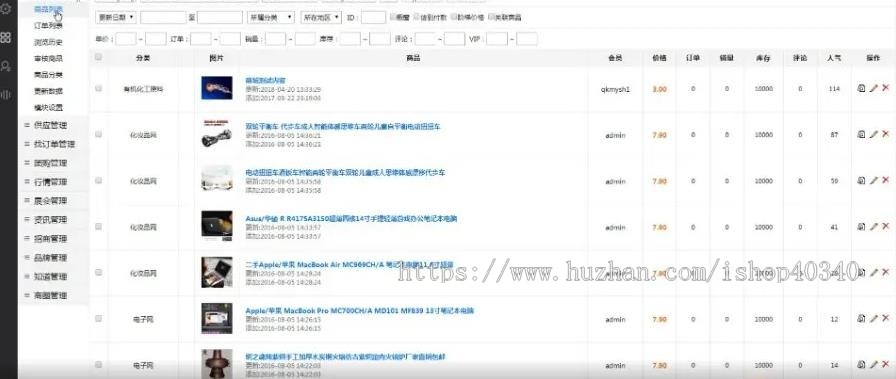The height and width of the screenshot is (379, 896).
Task: Edit the Asus R417SA3150 laptop product
Action: tap(873, 227)
